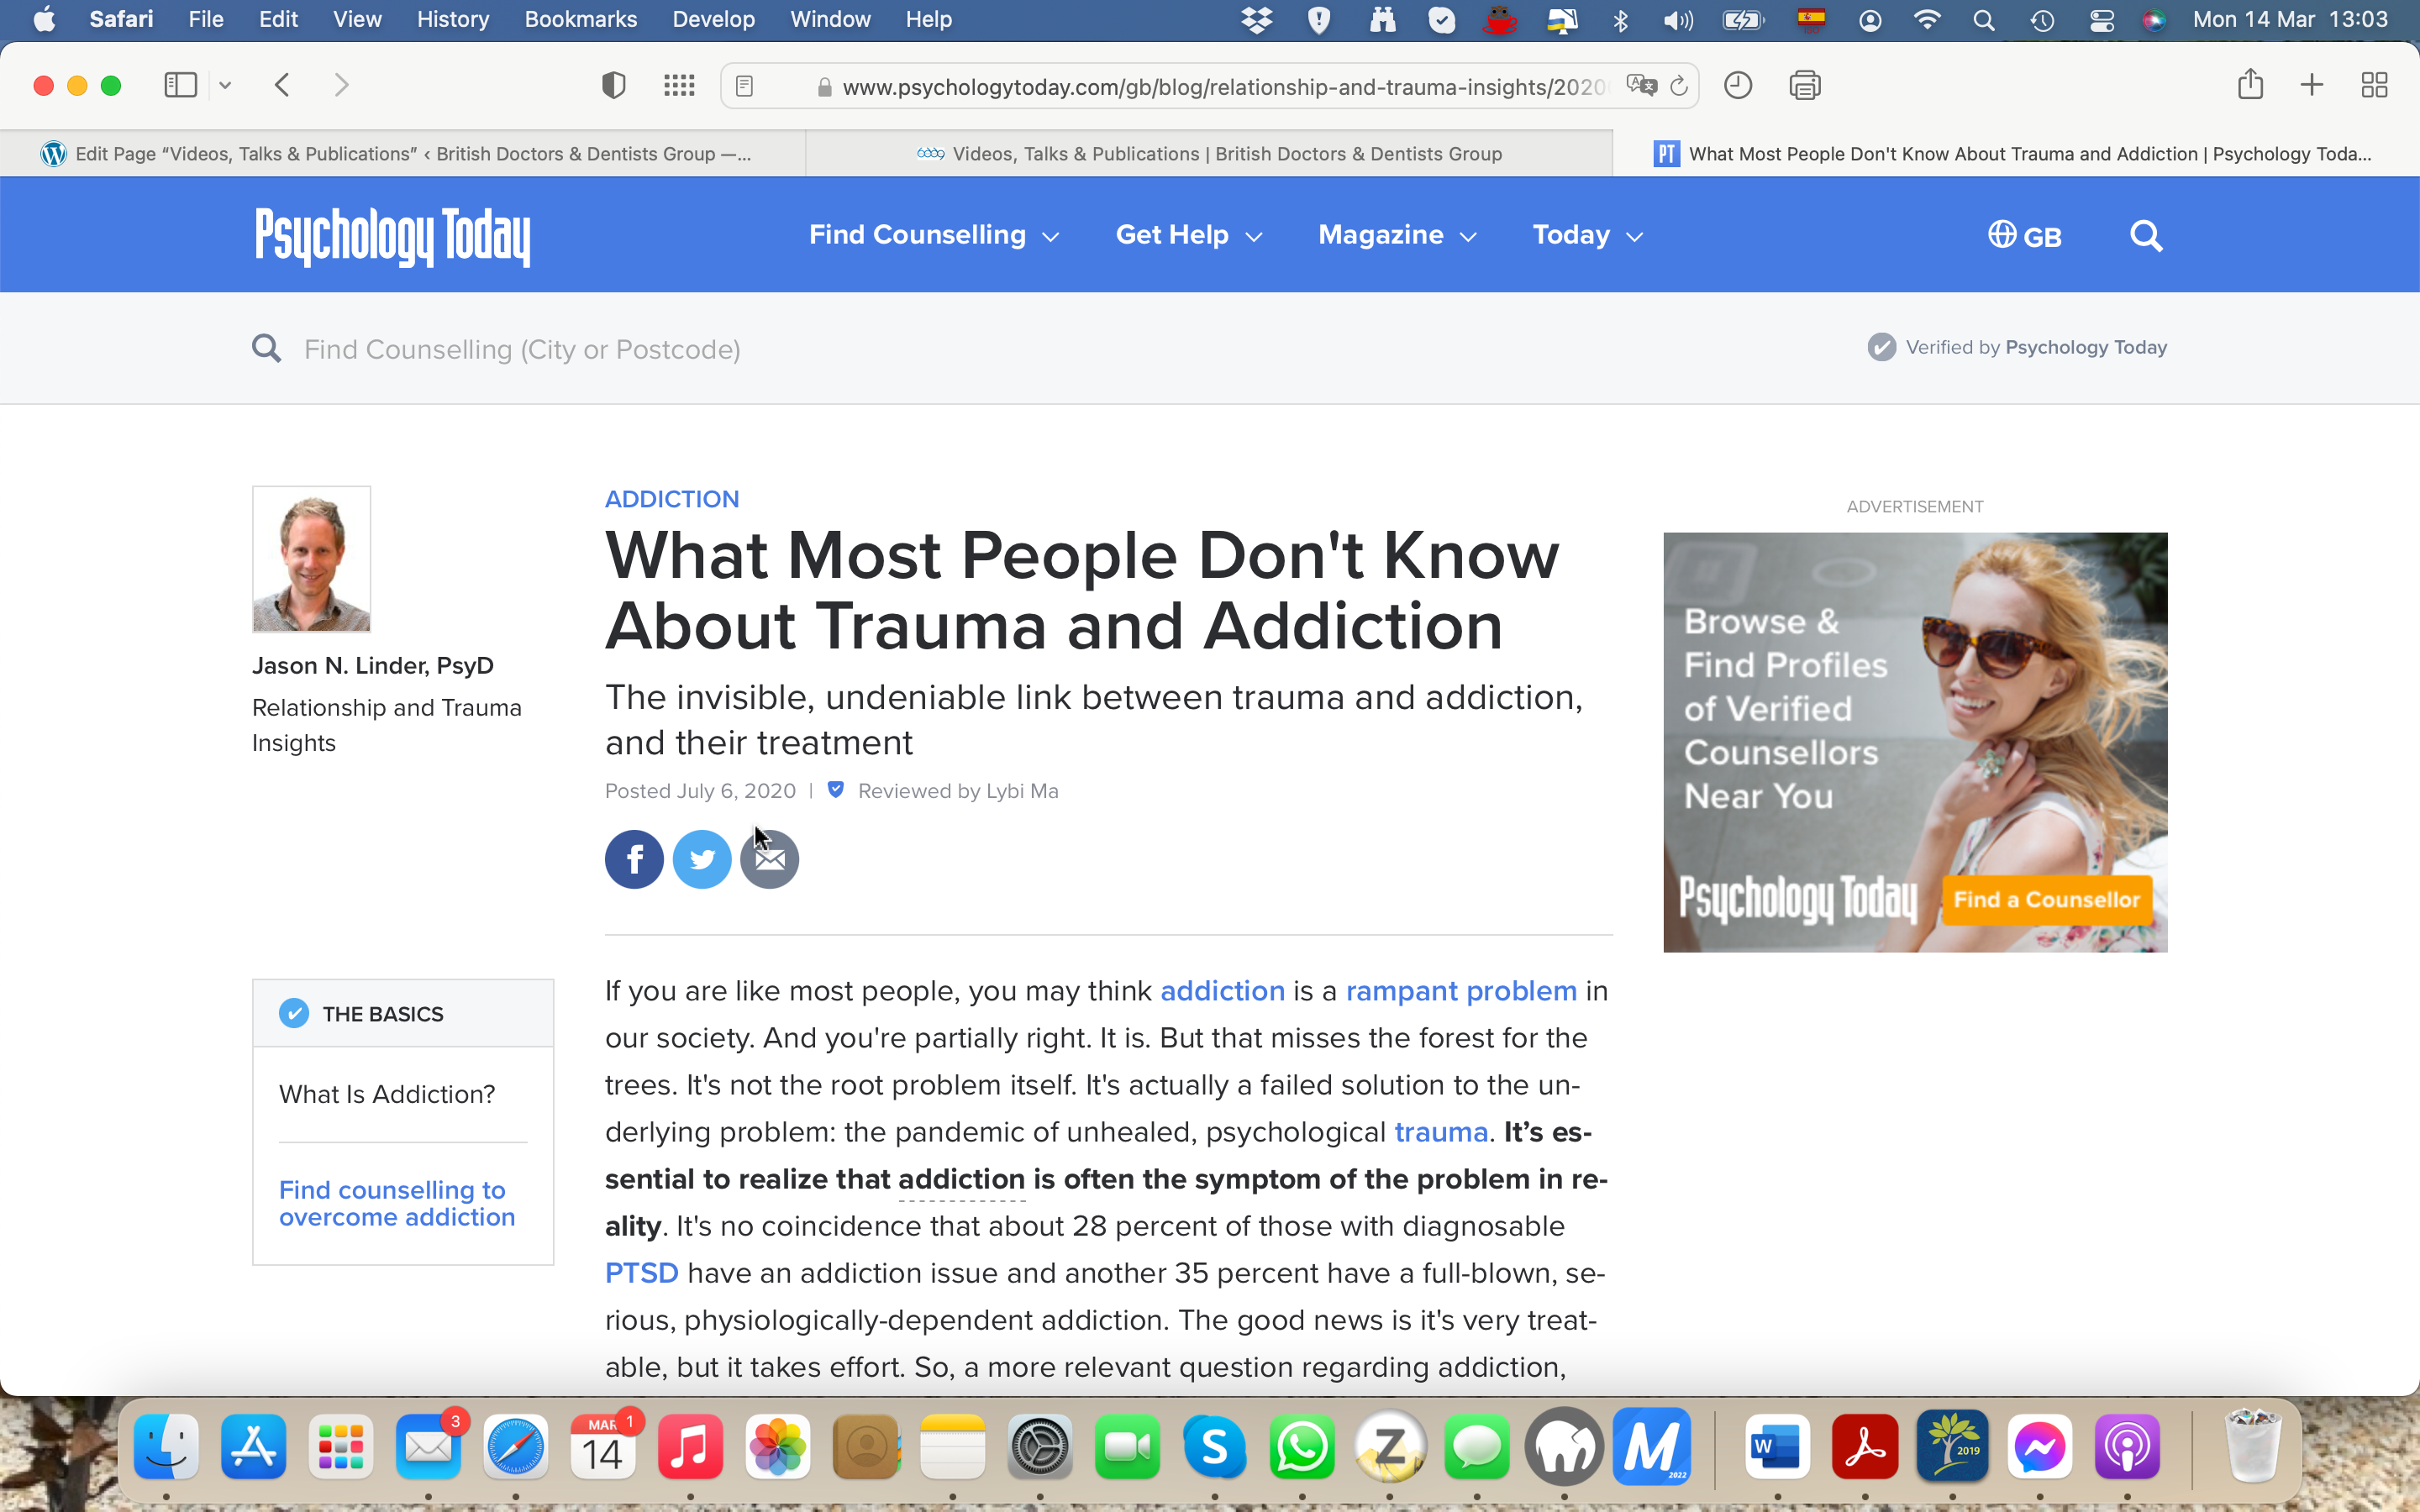Go forward in browser history

pos(341,85)
